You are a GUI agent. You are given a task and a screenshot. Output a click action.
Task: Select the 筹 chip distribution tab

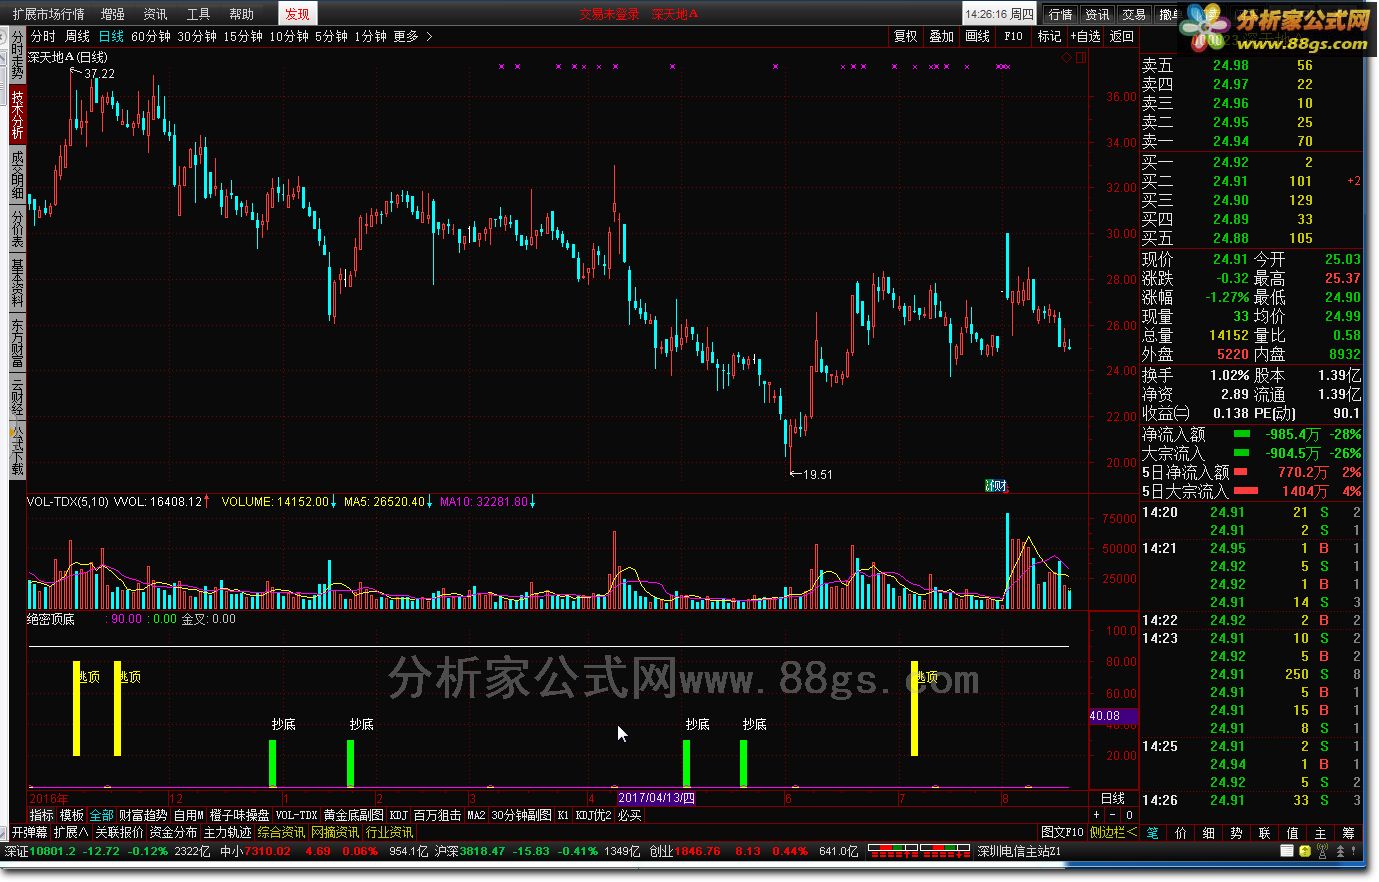coord(1349,832)
